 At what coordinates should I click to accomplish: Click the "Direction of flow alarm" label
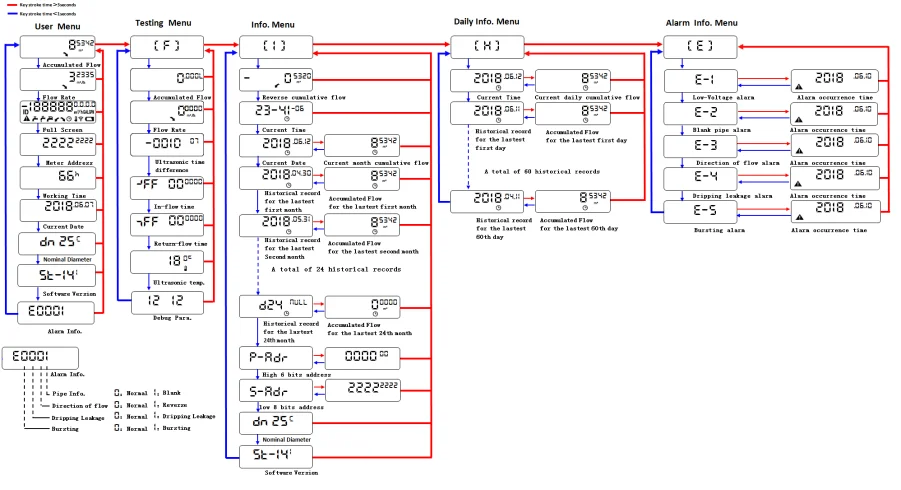coord(738,163)
